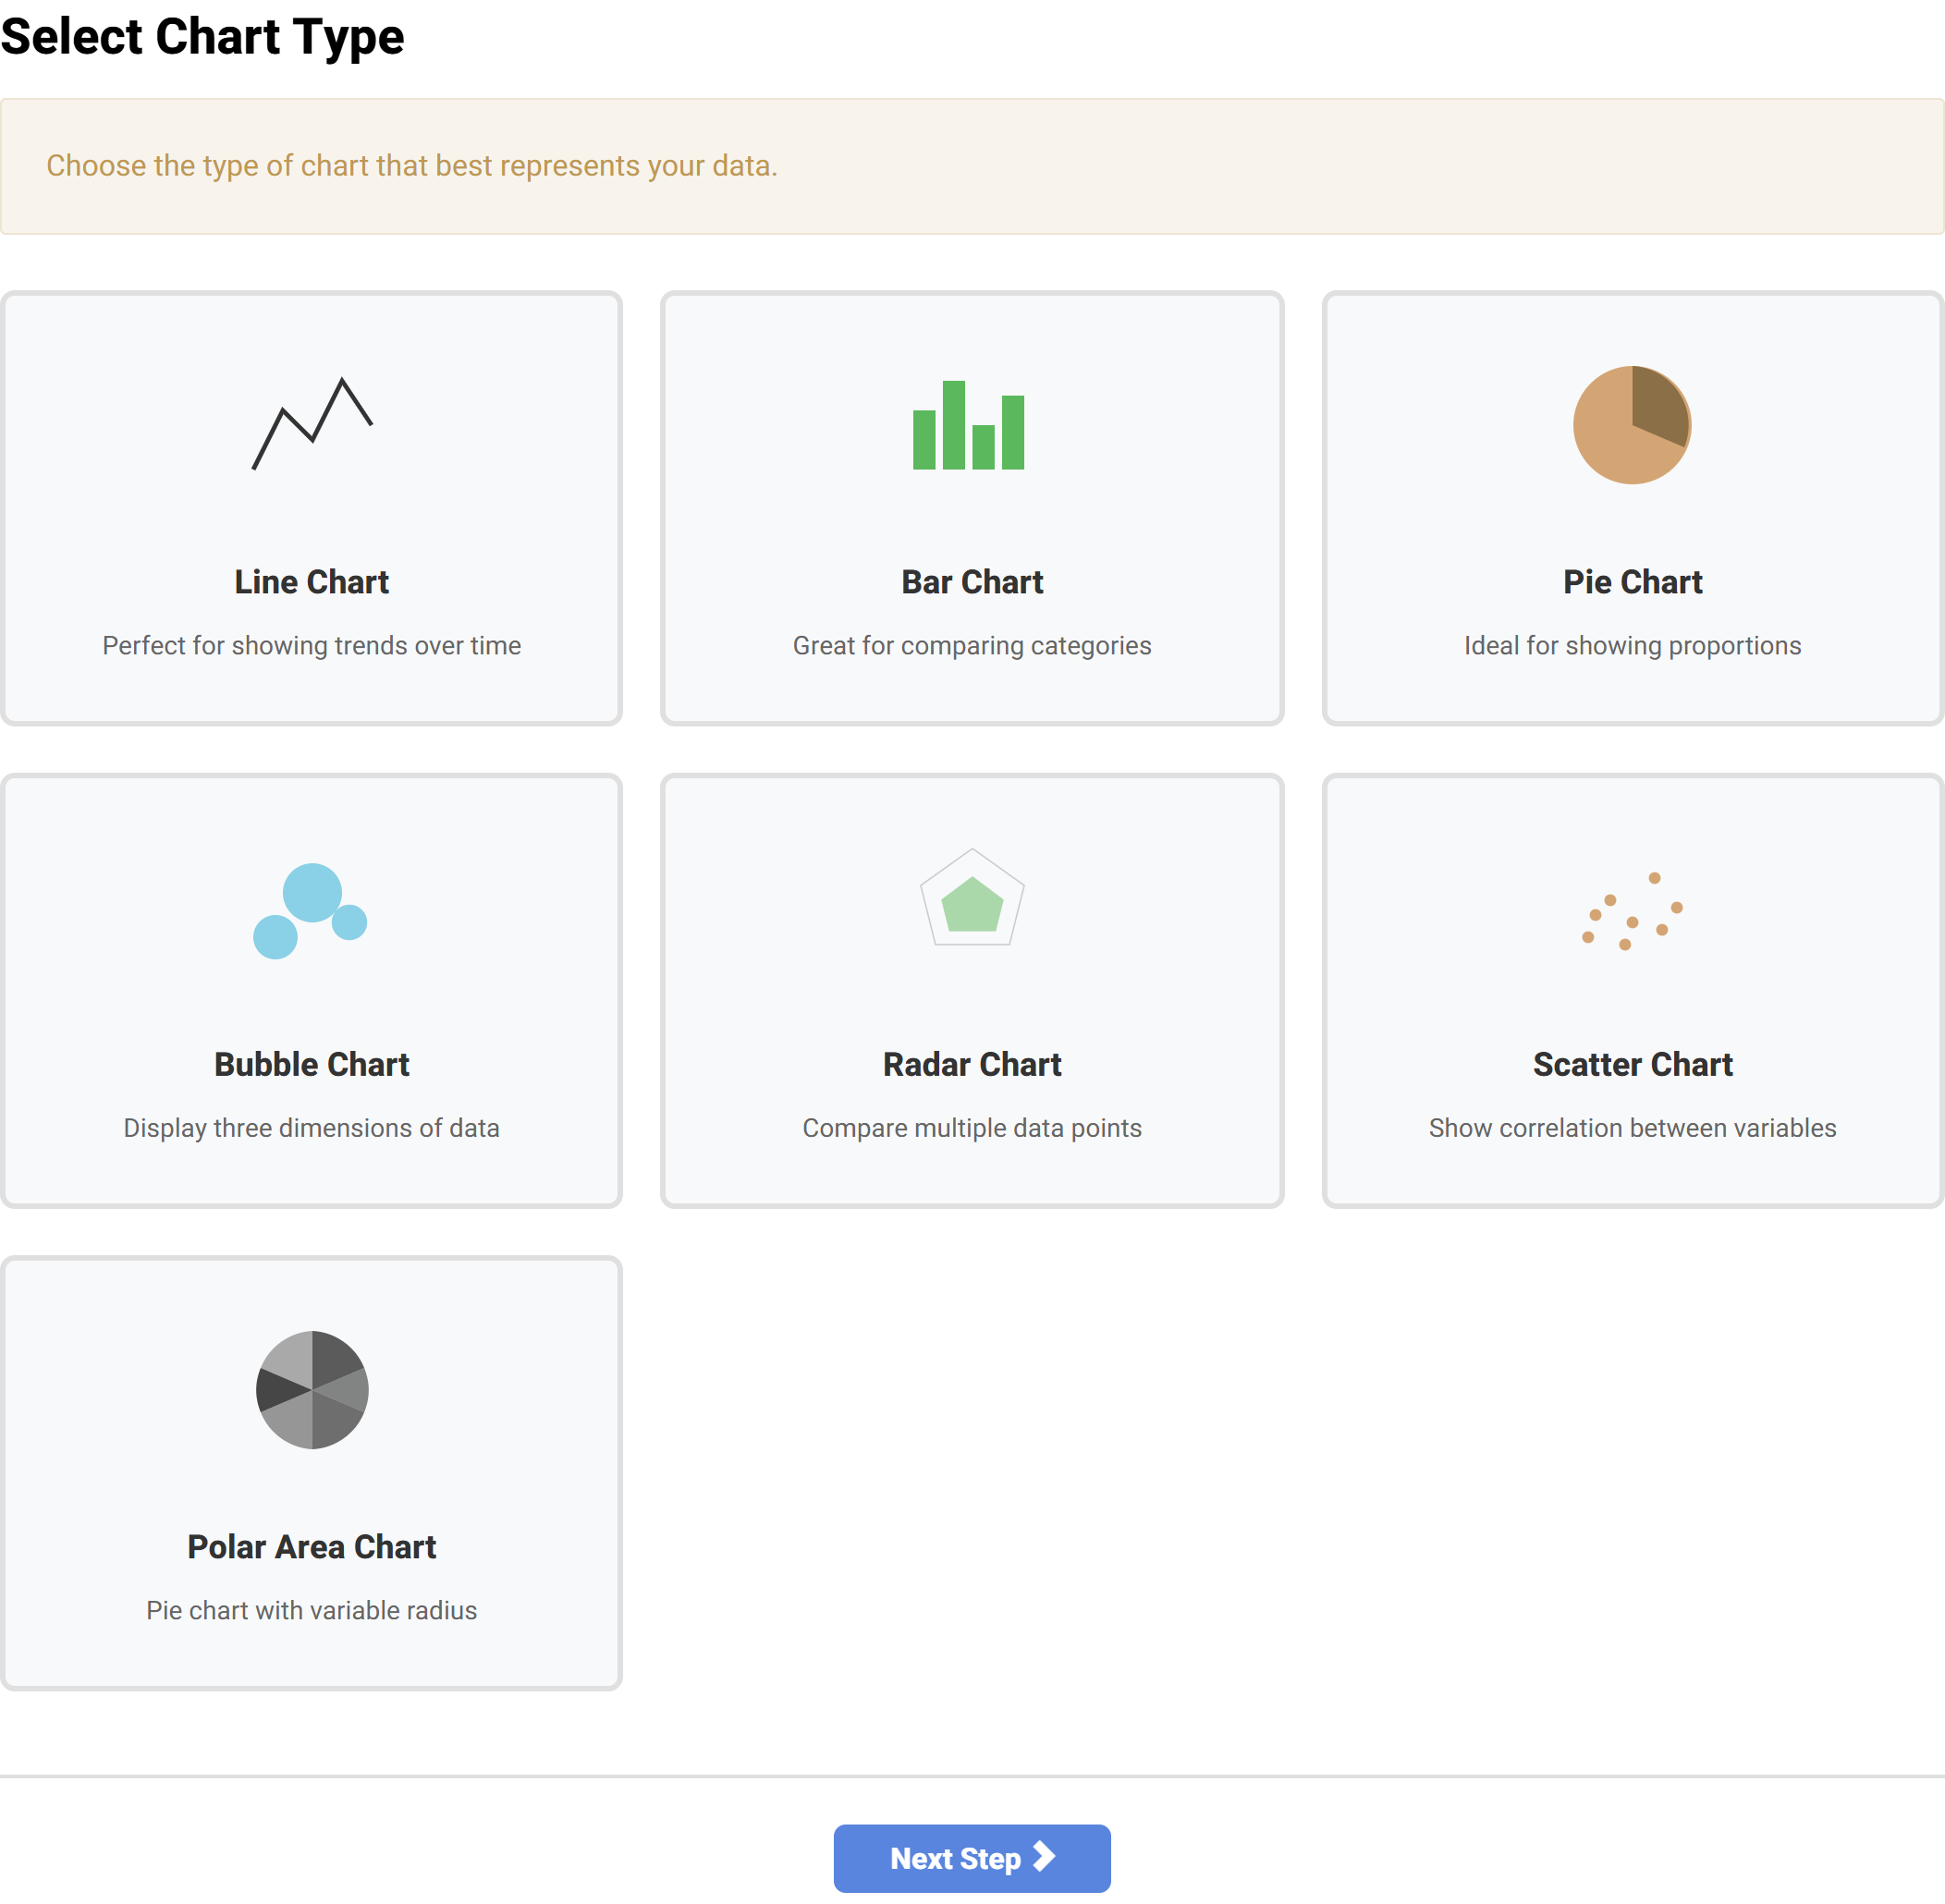This screenshot has width=1945, height=1904.
Task: Click the radar chart pentagon icon
Action: (x=972, y=897)
